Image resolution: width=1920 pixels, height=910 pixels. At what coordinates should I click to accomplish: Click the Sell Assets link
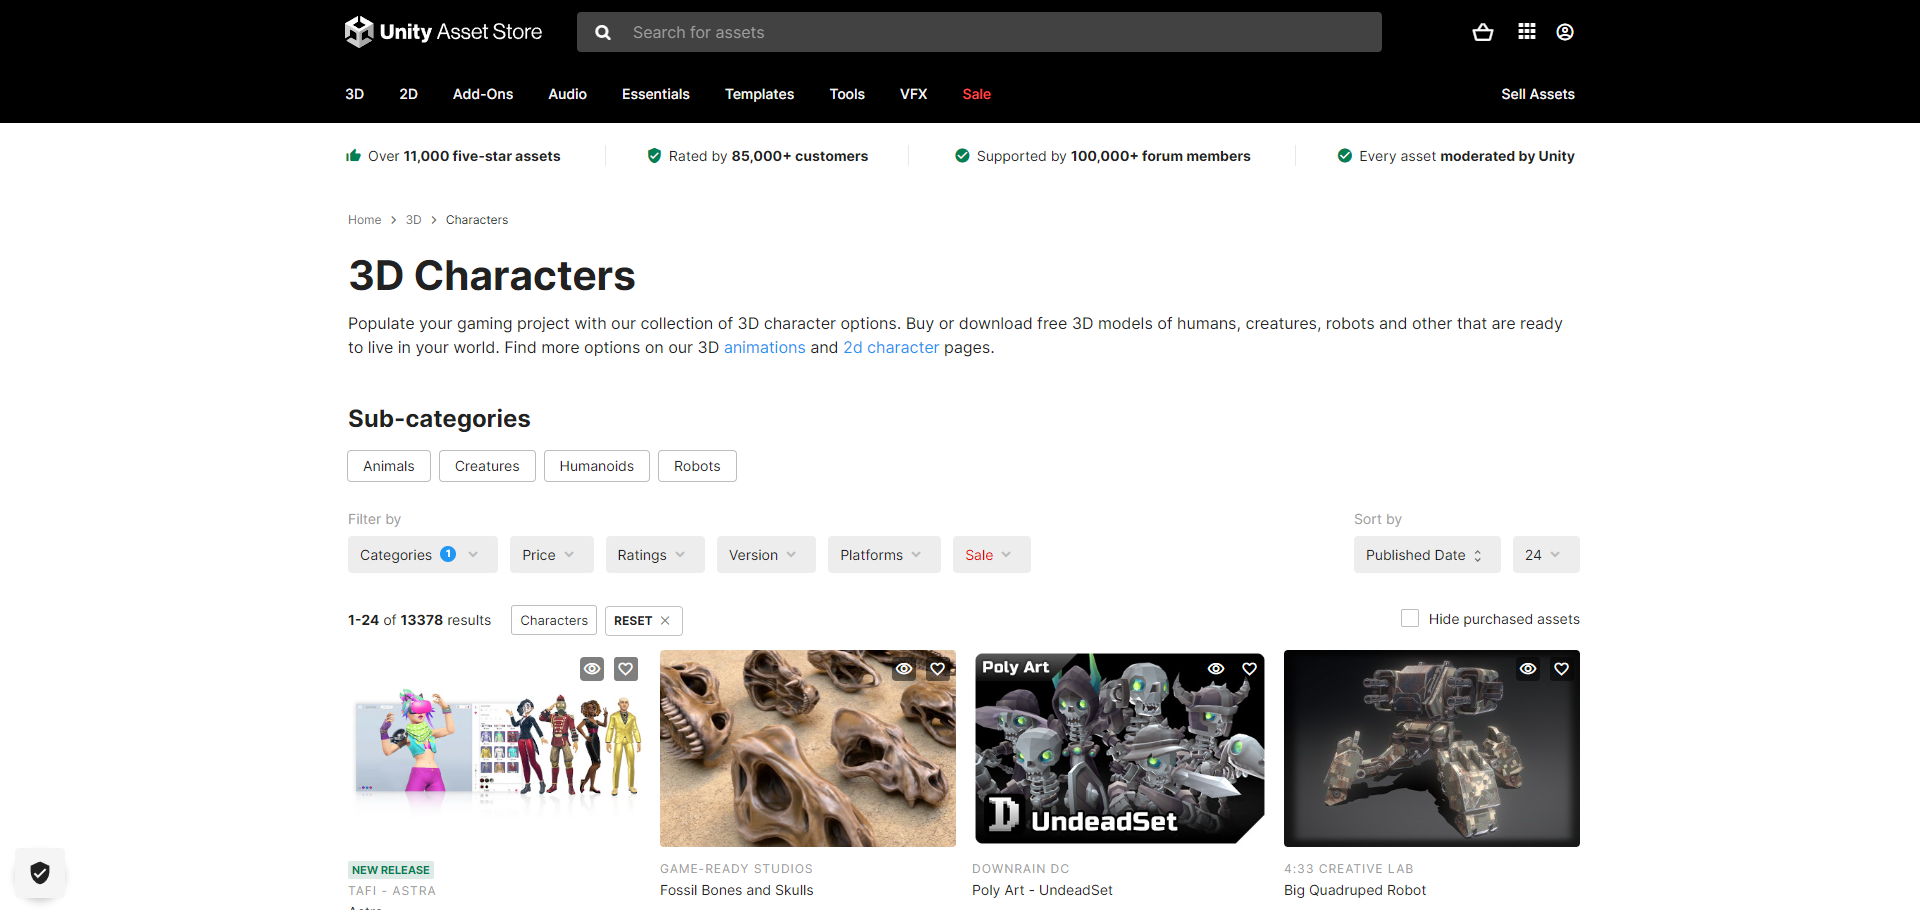pyautogui.click(x=1538, y=94)
